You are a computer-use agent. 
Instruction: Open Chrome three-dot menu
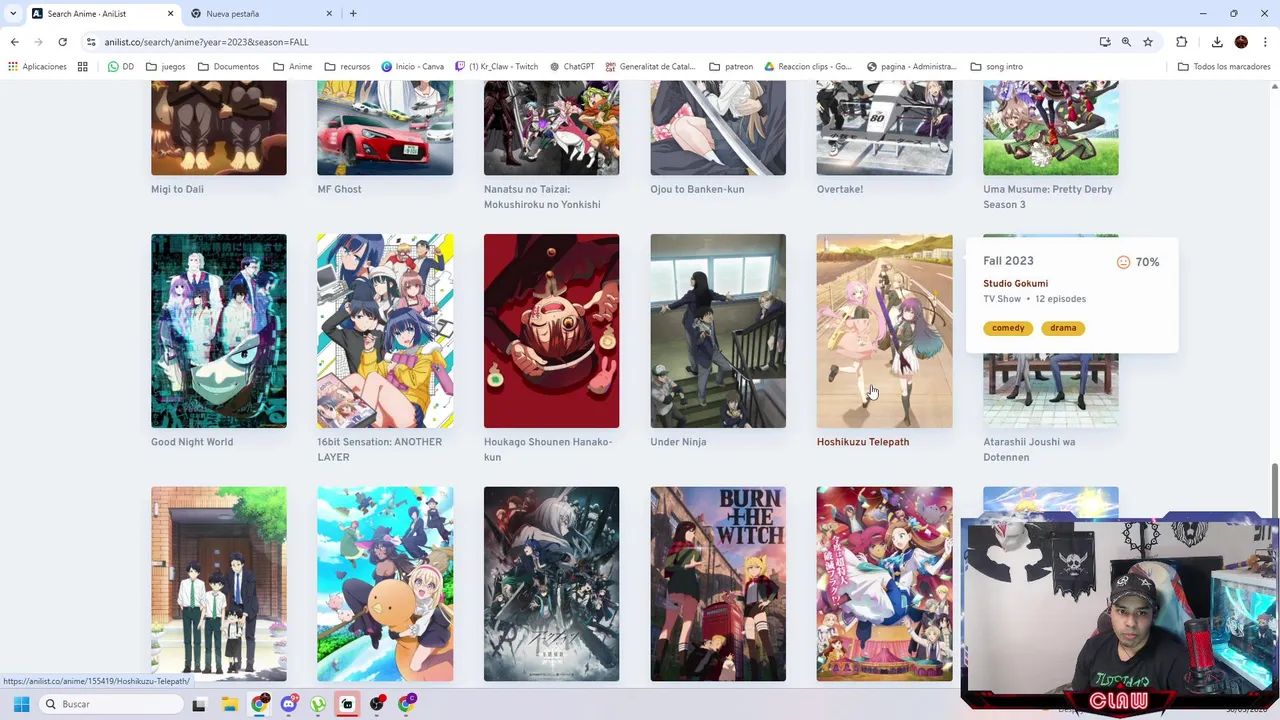pos(1266,42)
